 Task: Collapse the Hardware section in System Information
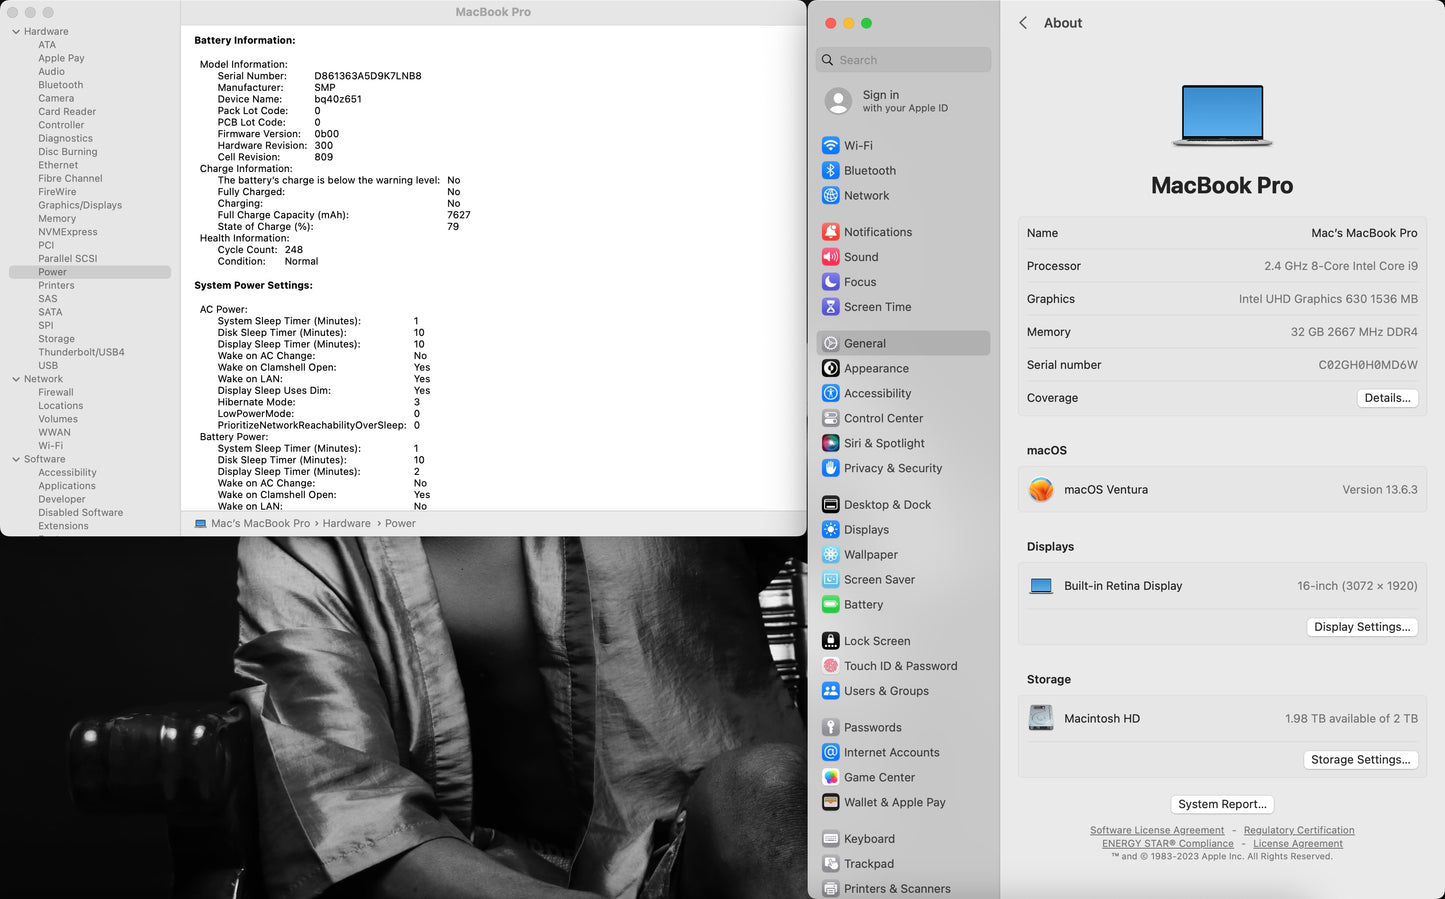(x=16, y=32)
